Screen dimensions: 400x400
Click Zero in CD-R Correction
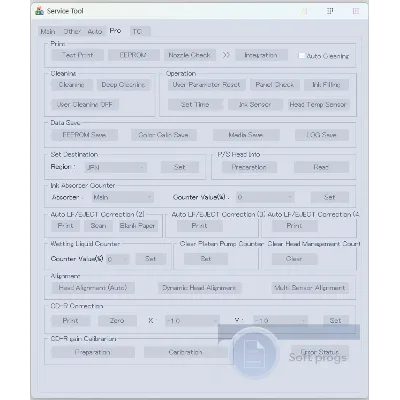pos(117,321)
